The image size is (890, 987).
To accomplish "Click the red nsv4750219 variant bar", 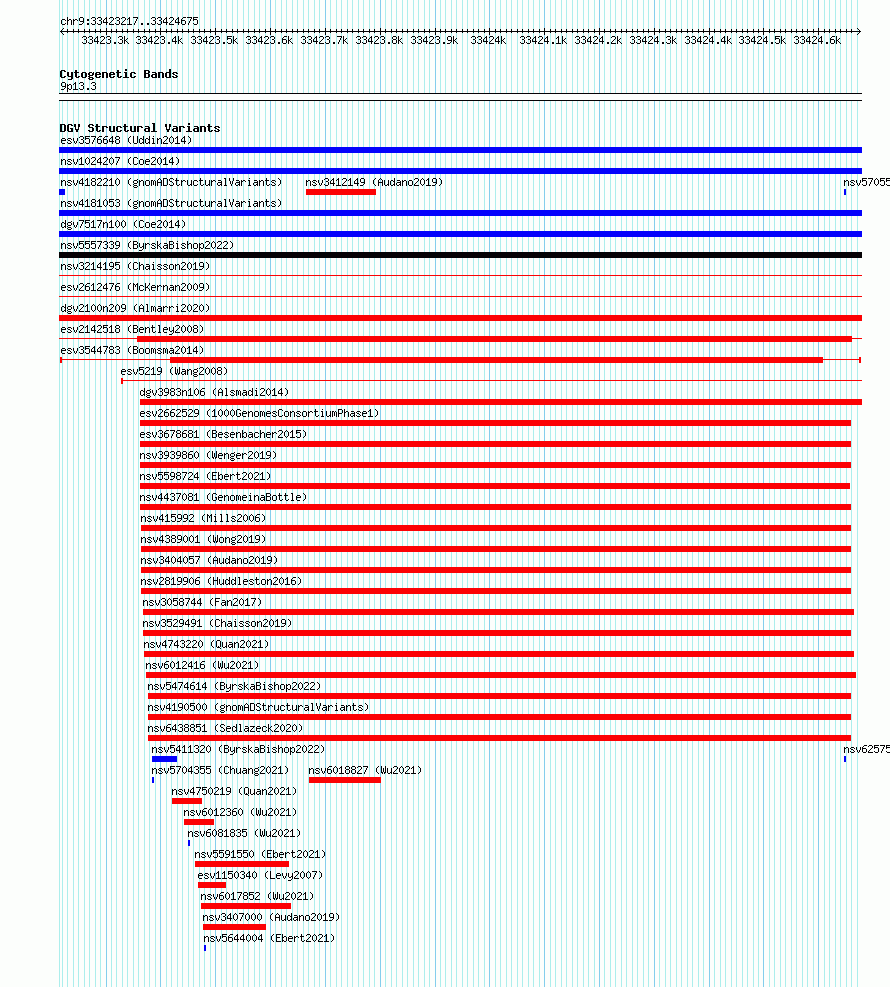I will tap(187, 801).
